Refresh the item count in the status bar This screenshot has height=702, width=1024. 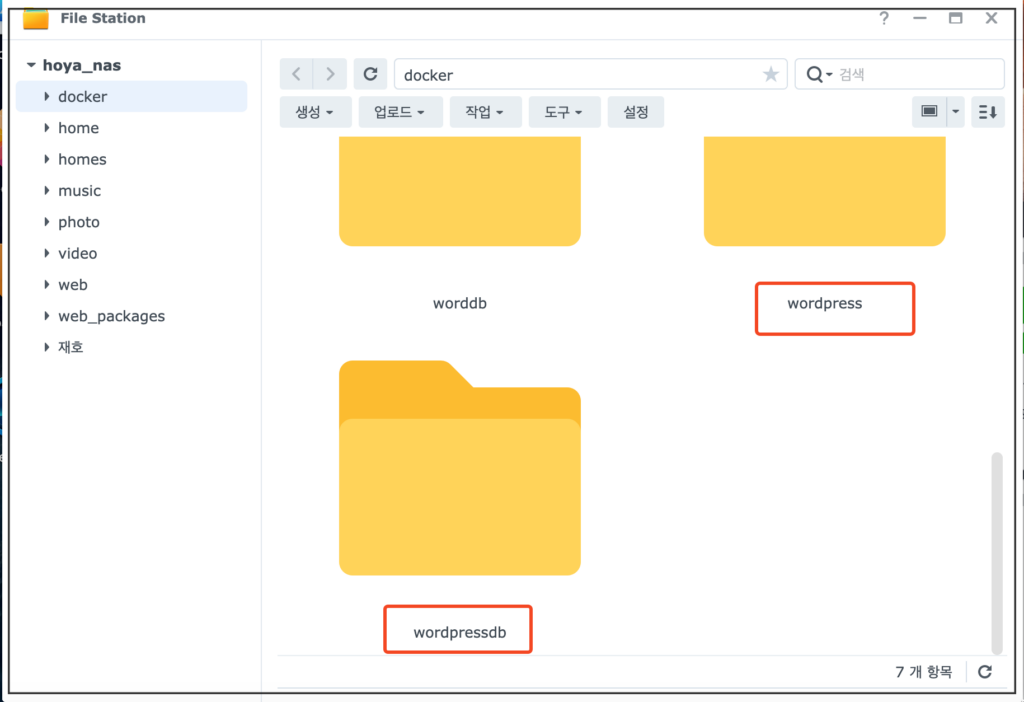(x=985, y=671)
